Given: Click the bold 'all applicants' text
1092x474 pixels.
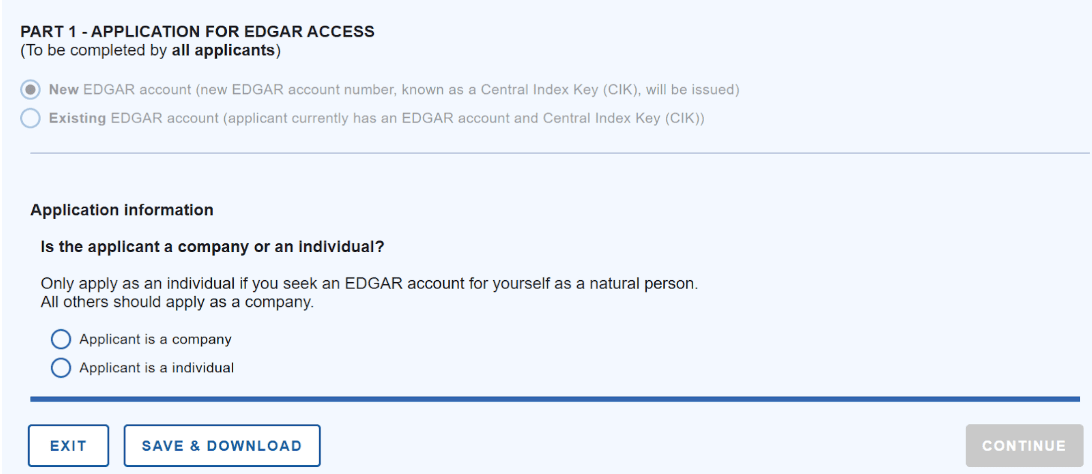Looking at the screenshot, I should point(223,51).
